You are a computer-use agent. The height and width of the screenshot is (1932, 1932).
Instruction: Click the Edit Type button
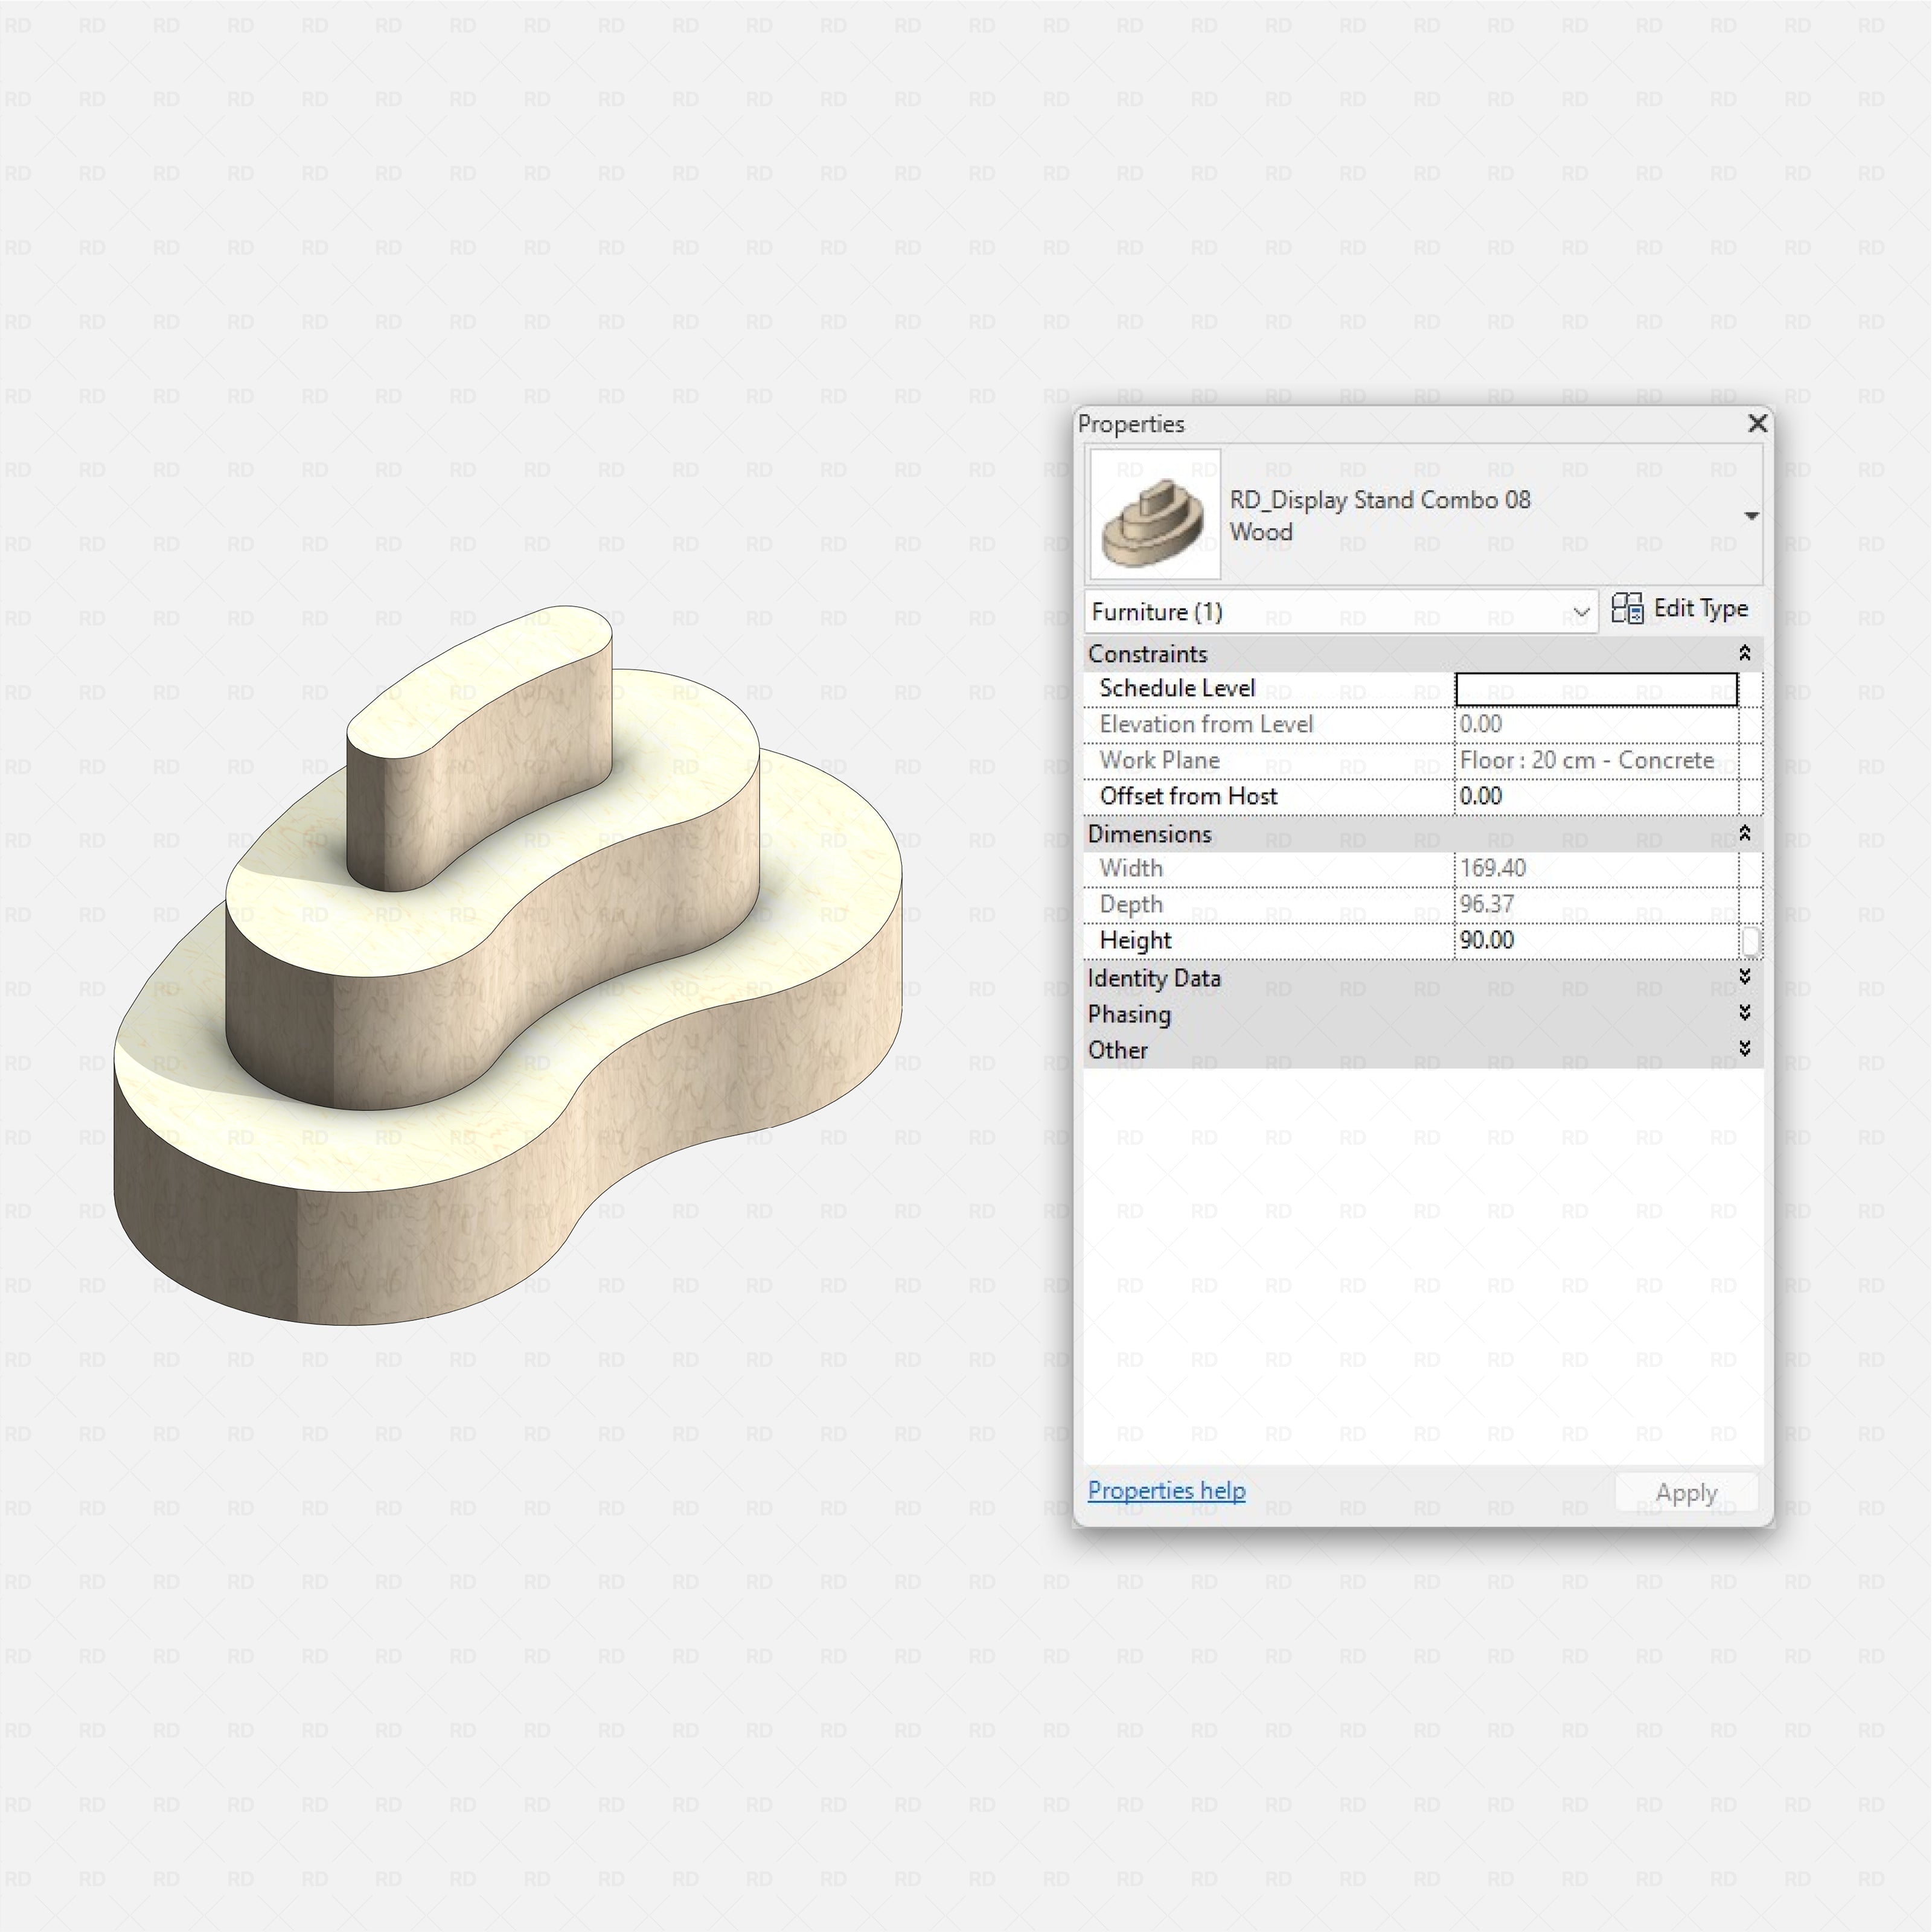[x=1680, y=608]
